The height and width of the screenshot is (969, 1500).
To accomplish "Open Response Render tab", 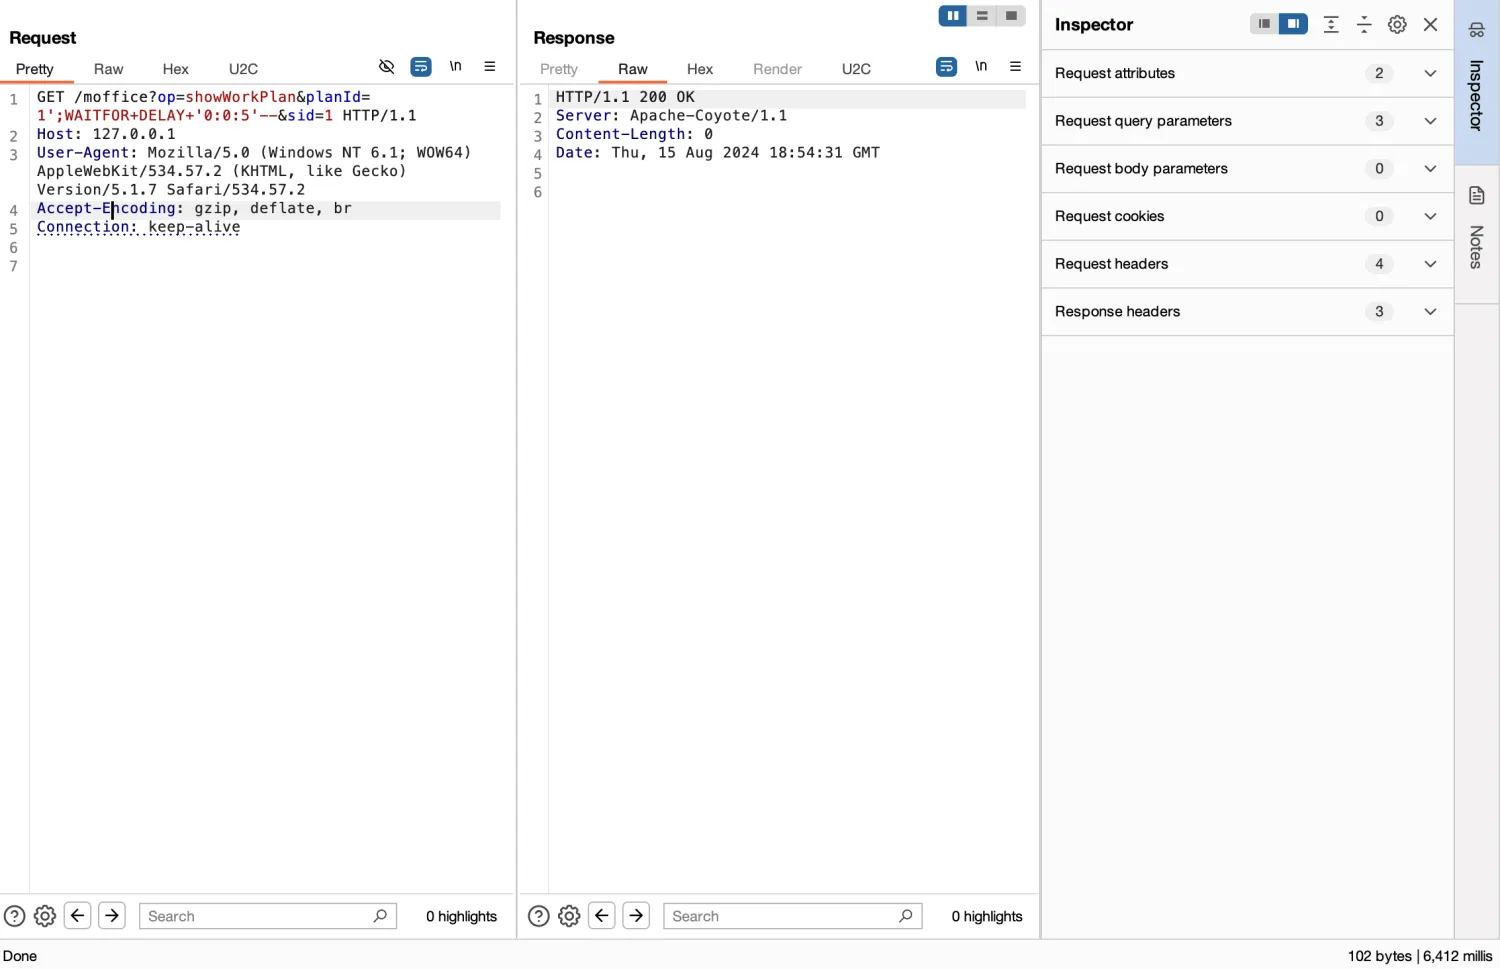I will tap(777, 69).
